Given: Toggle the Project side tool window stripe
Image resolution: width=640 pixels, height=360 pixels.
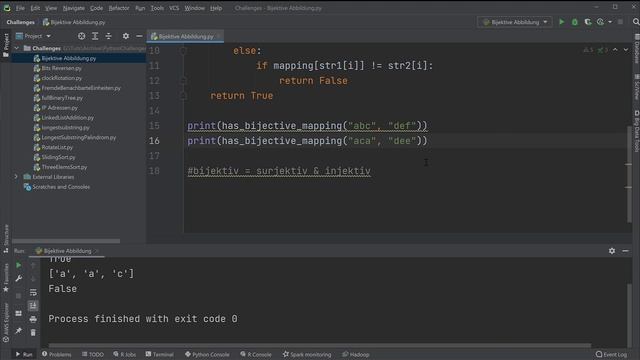Looking at the screenshot, I should coord(6,45).
